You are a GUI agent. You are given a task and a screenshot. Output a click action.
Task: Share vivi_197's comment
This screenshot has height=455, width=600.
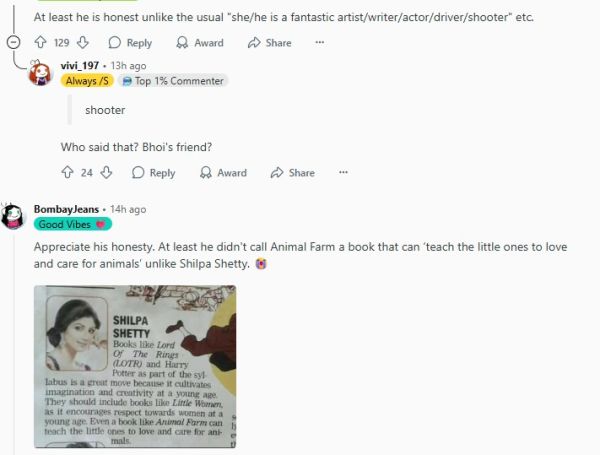point(293,173)
